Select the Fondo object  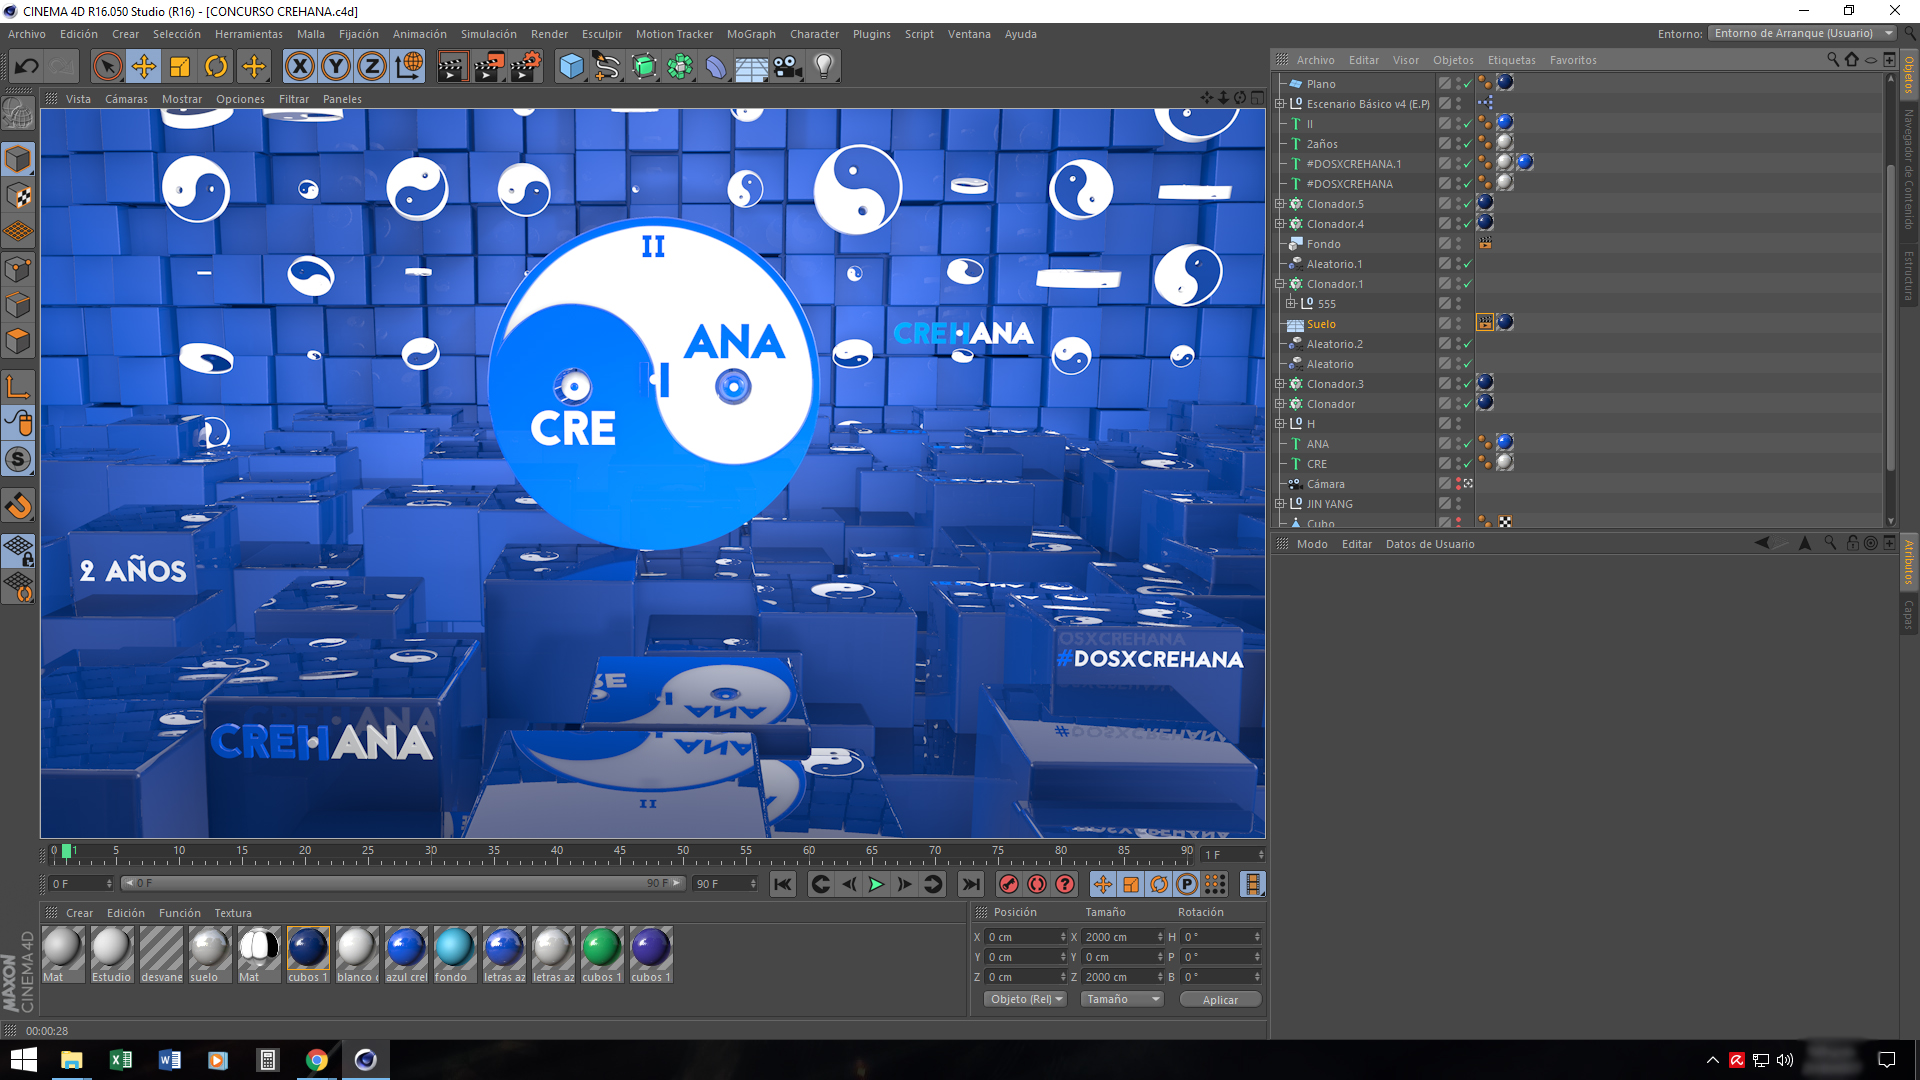(1323, 244)
